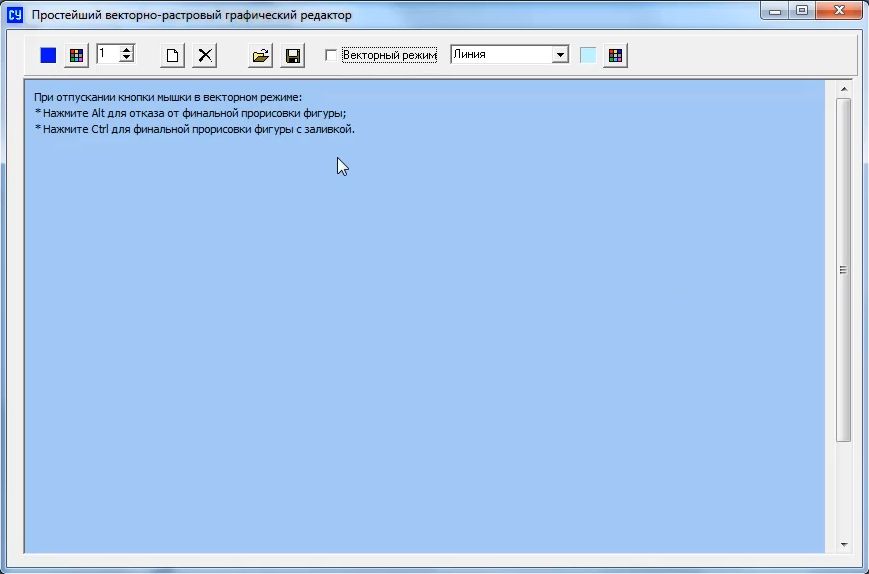
Task: Click the X clear icon in the toolbar
Action: point(205,56)
